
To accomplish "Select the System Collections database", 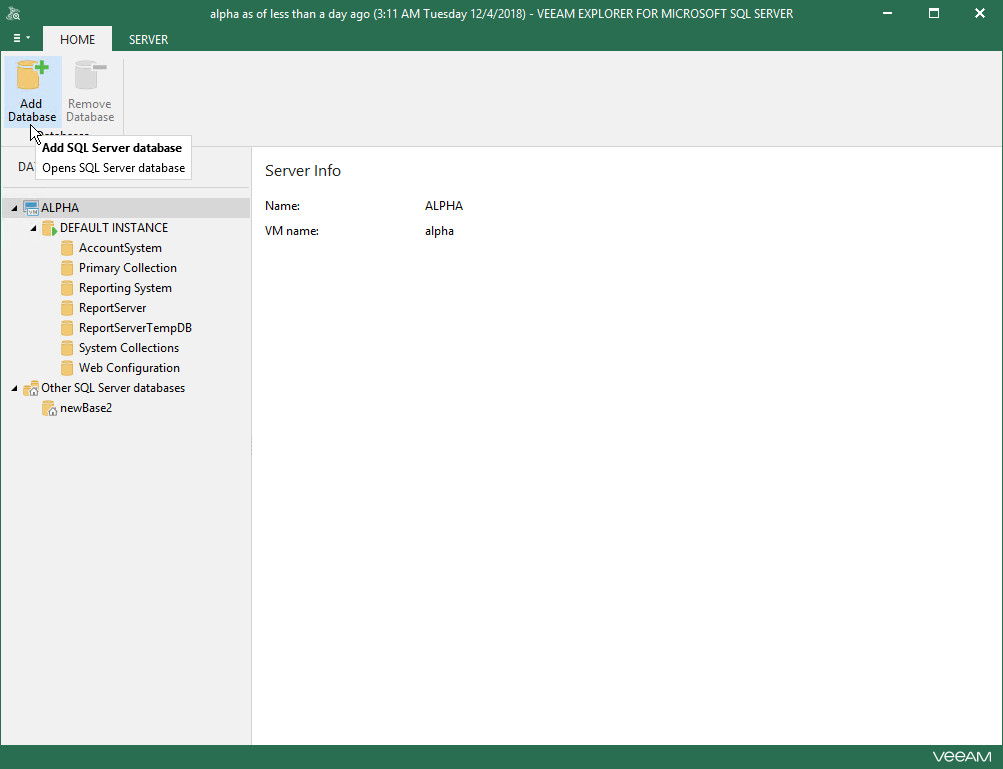I will click(x=129, y=348).
